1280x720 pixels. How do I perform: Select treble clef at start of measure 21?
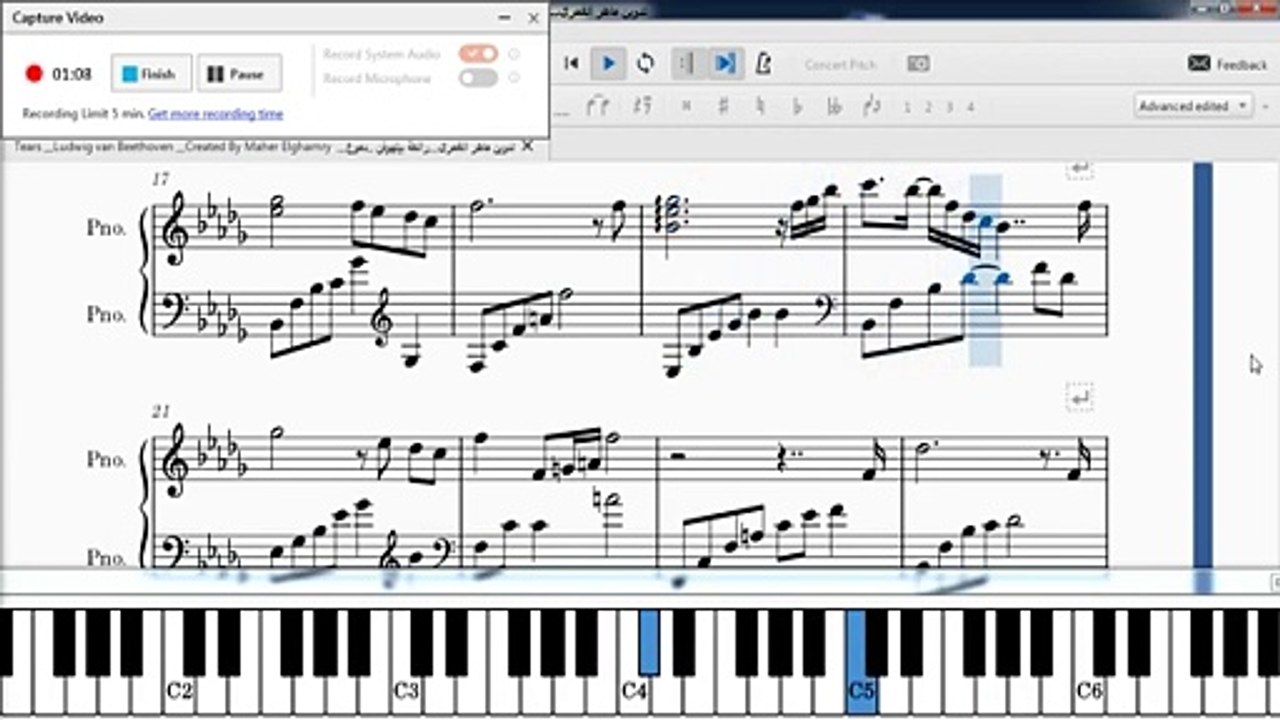coord(176,460)
